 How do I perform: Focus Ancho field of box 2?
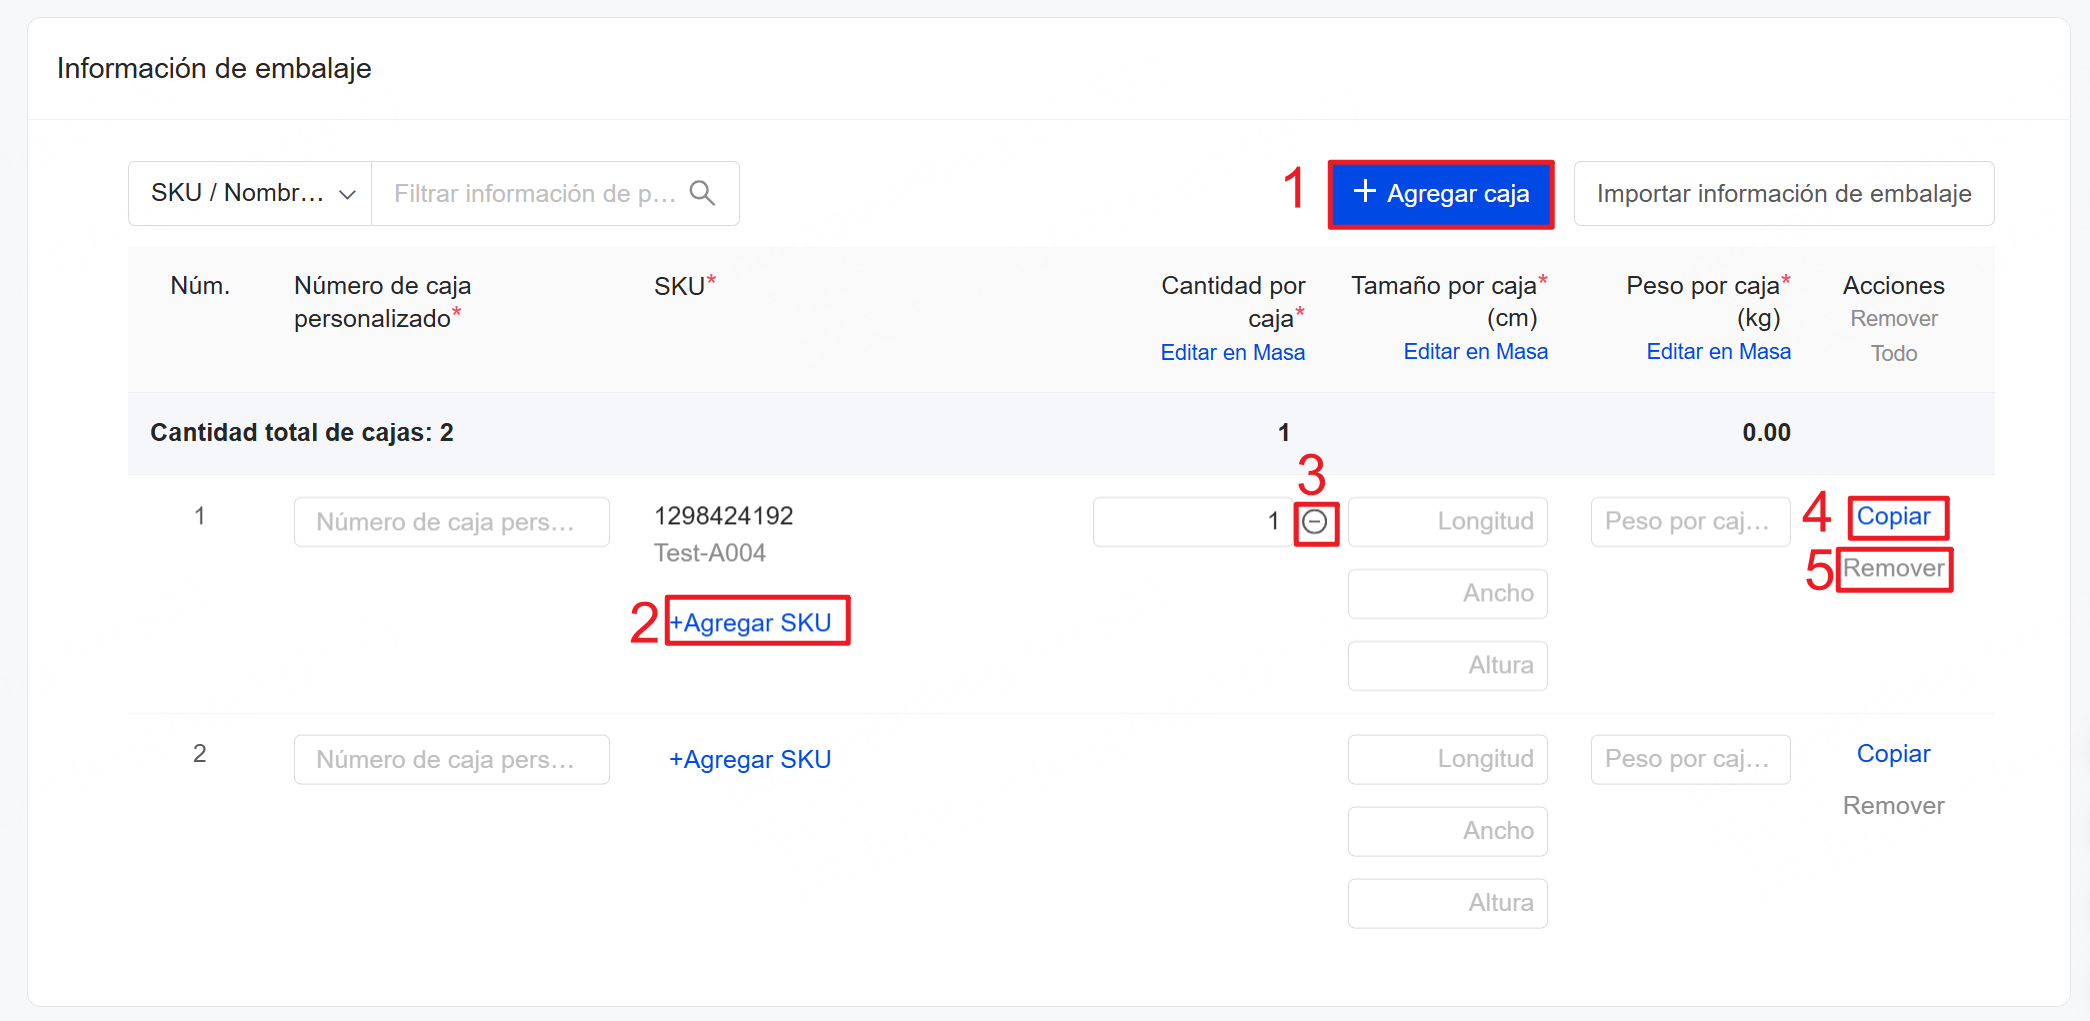(x=1448, y=832)
